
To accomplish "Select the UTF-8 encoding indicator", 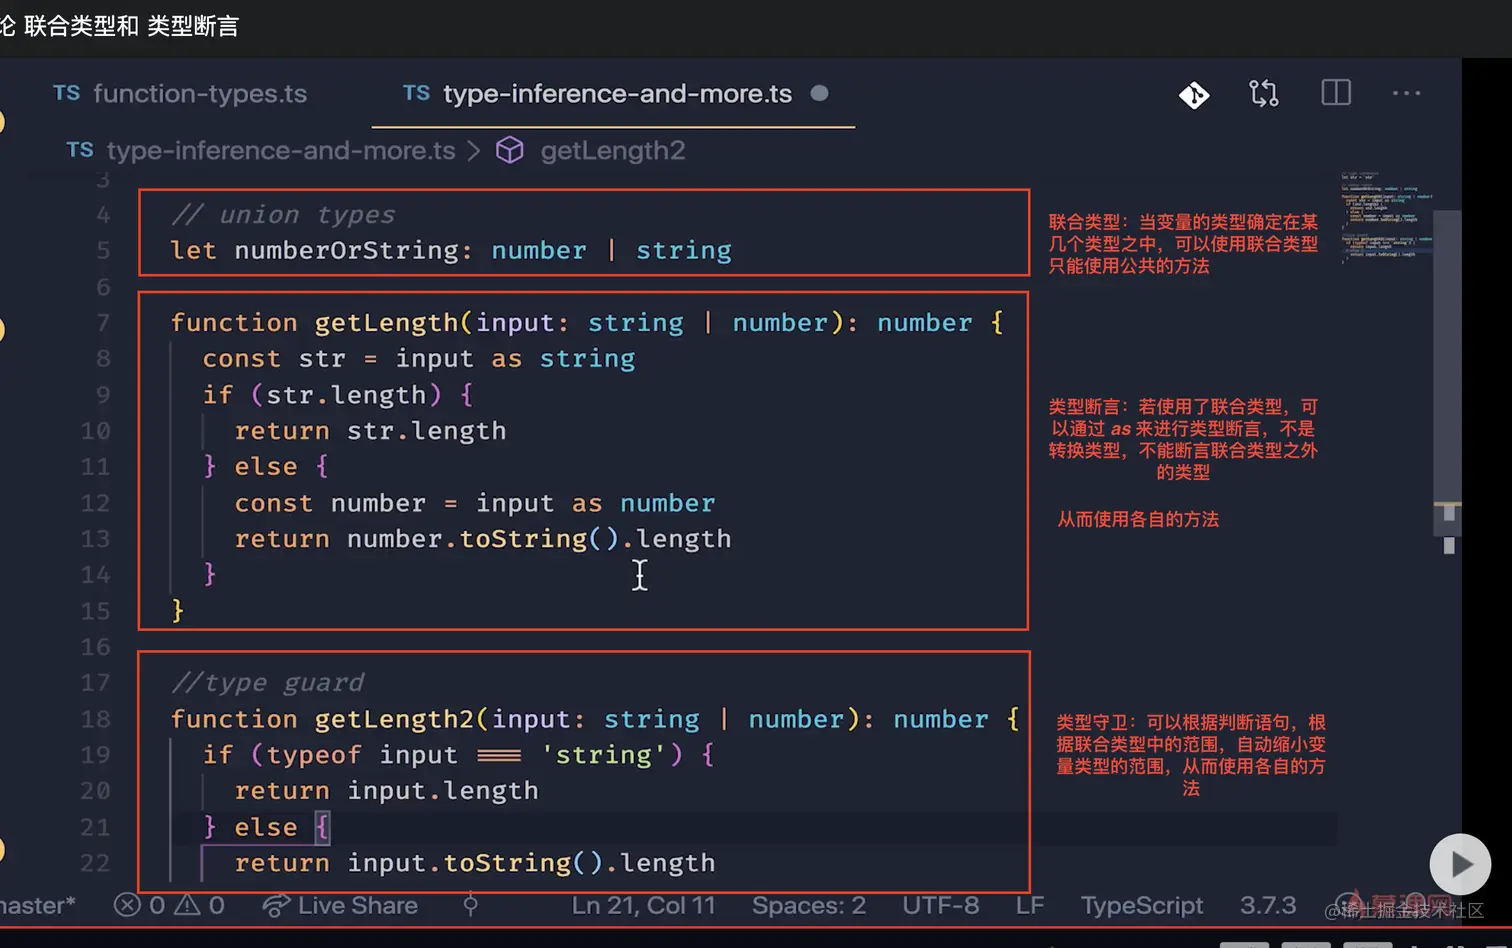I will point(941,906).
